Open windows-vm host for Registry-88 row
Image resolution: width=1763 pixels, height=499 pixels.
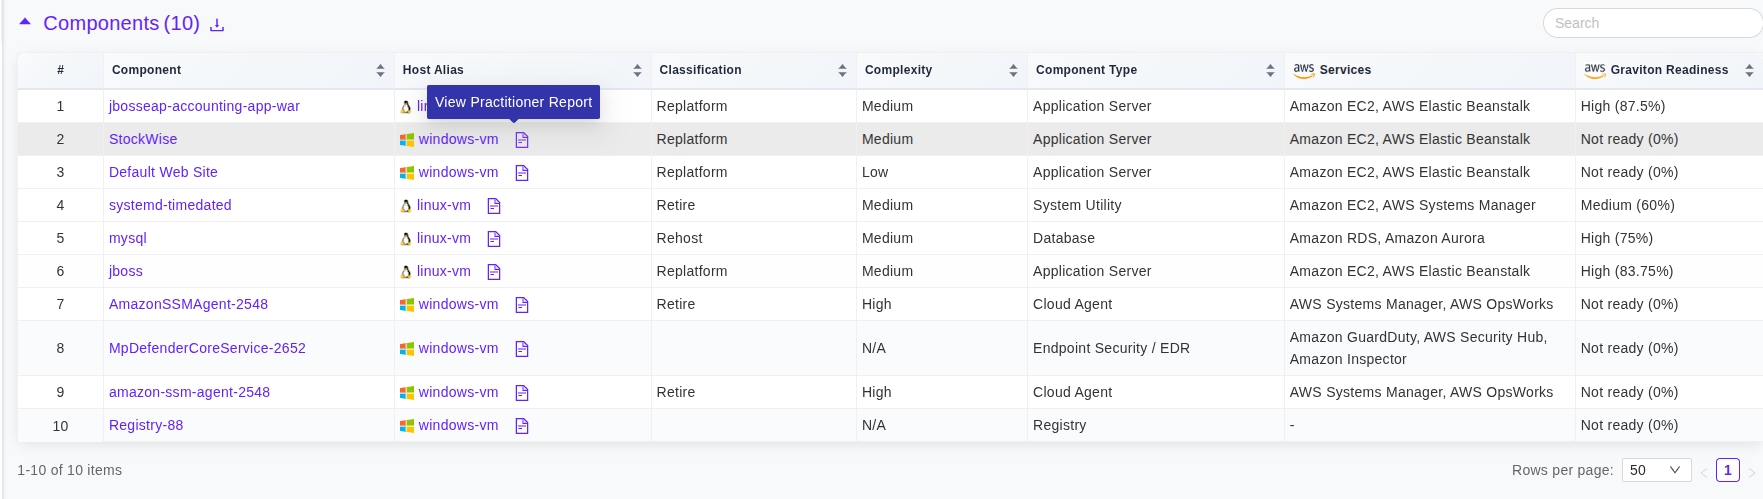[x=458, y=425]
